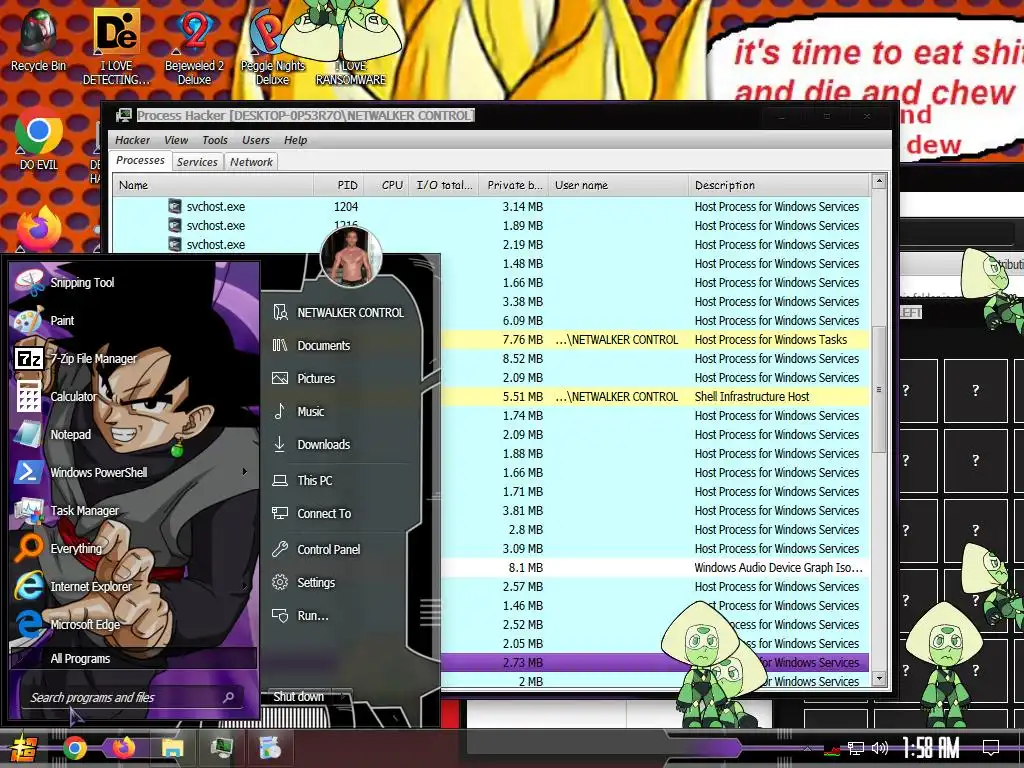Start the Calculator app

[134, 396]
